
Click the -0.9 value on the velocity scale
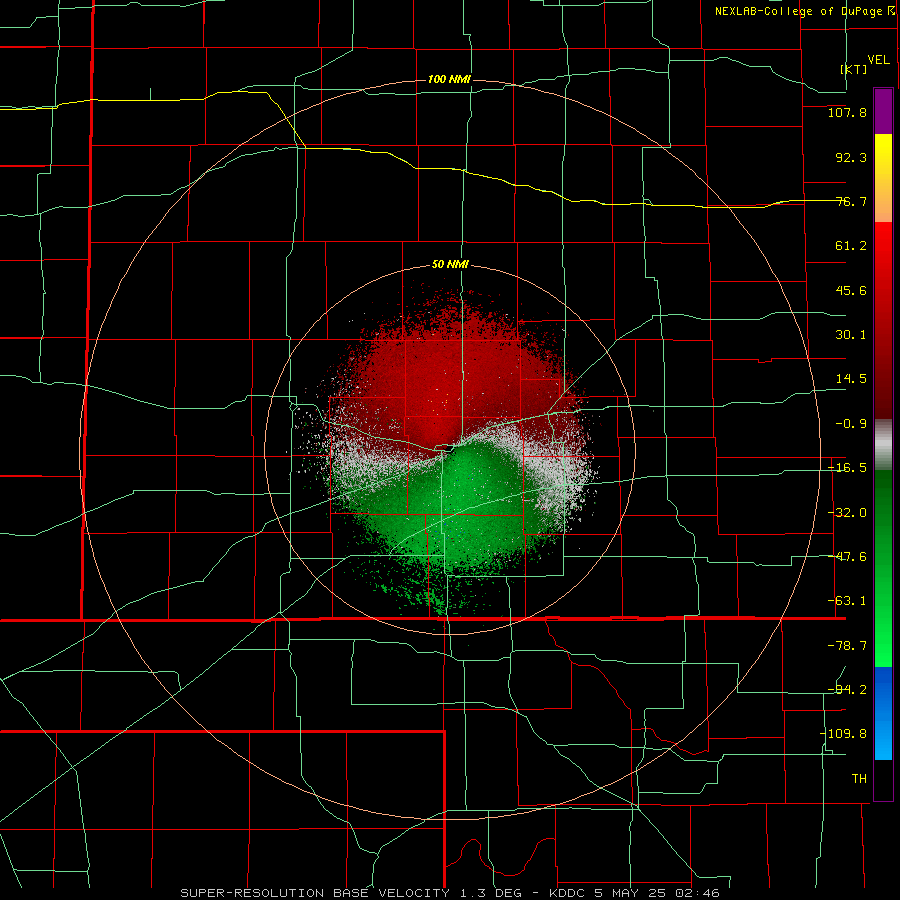[x=851, y=424]
